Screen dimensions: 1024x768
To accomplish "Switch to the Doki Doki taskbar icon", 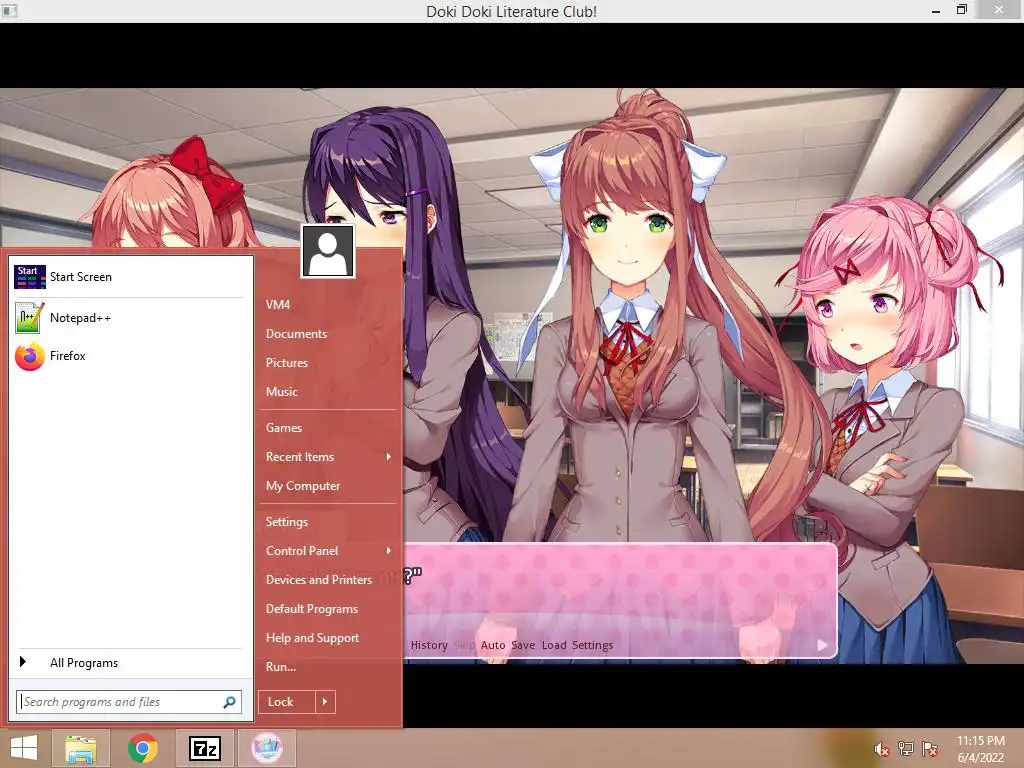I will click(267, 748).
